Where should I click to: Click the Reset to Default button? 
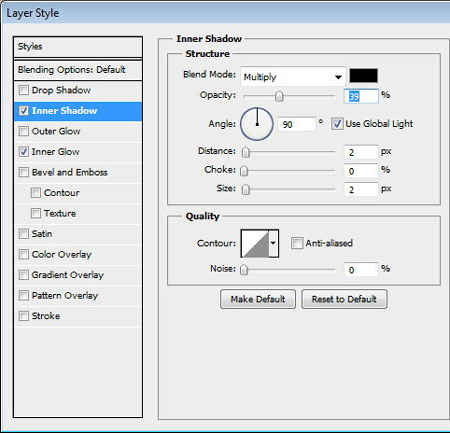[x=344, y=299]
